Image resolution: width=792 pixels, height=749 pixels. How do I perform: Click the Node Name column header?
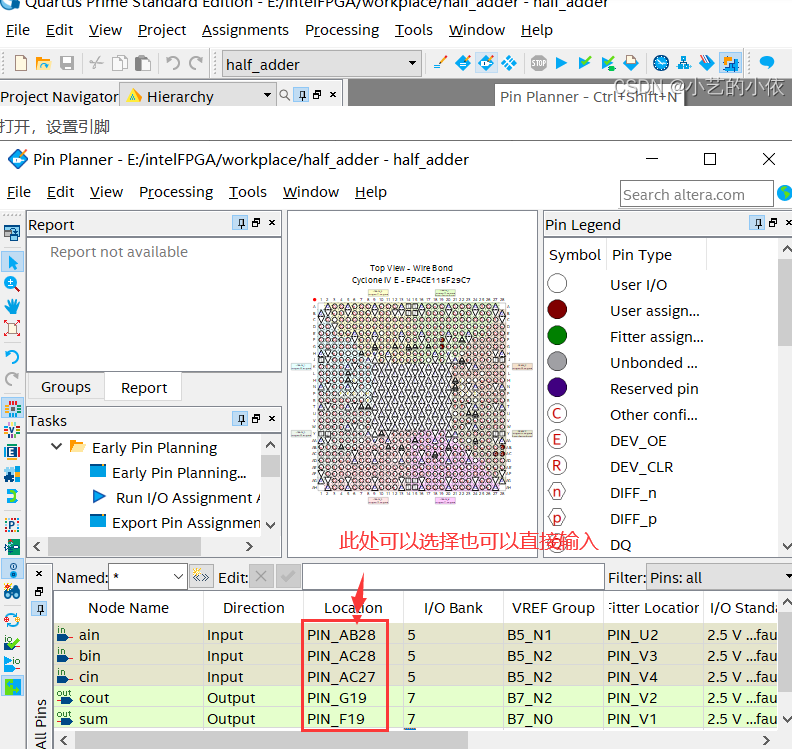128,608
